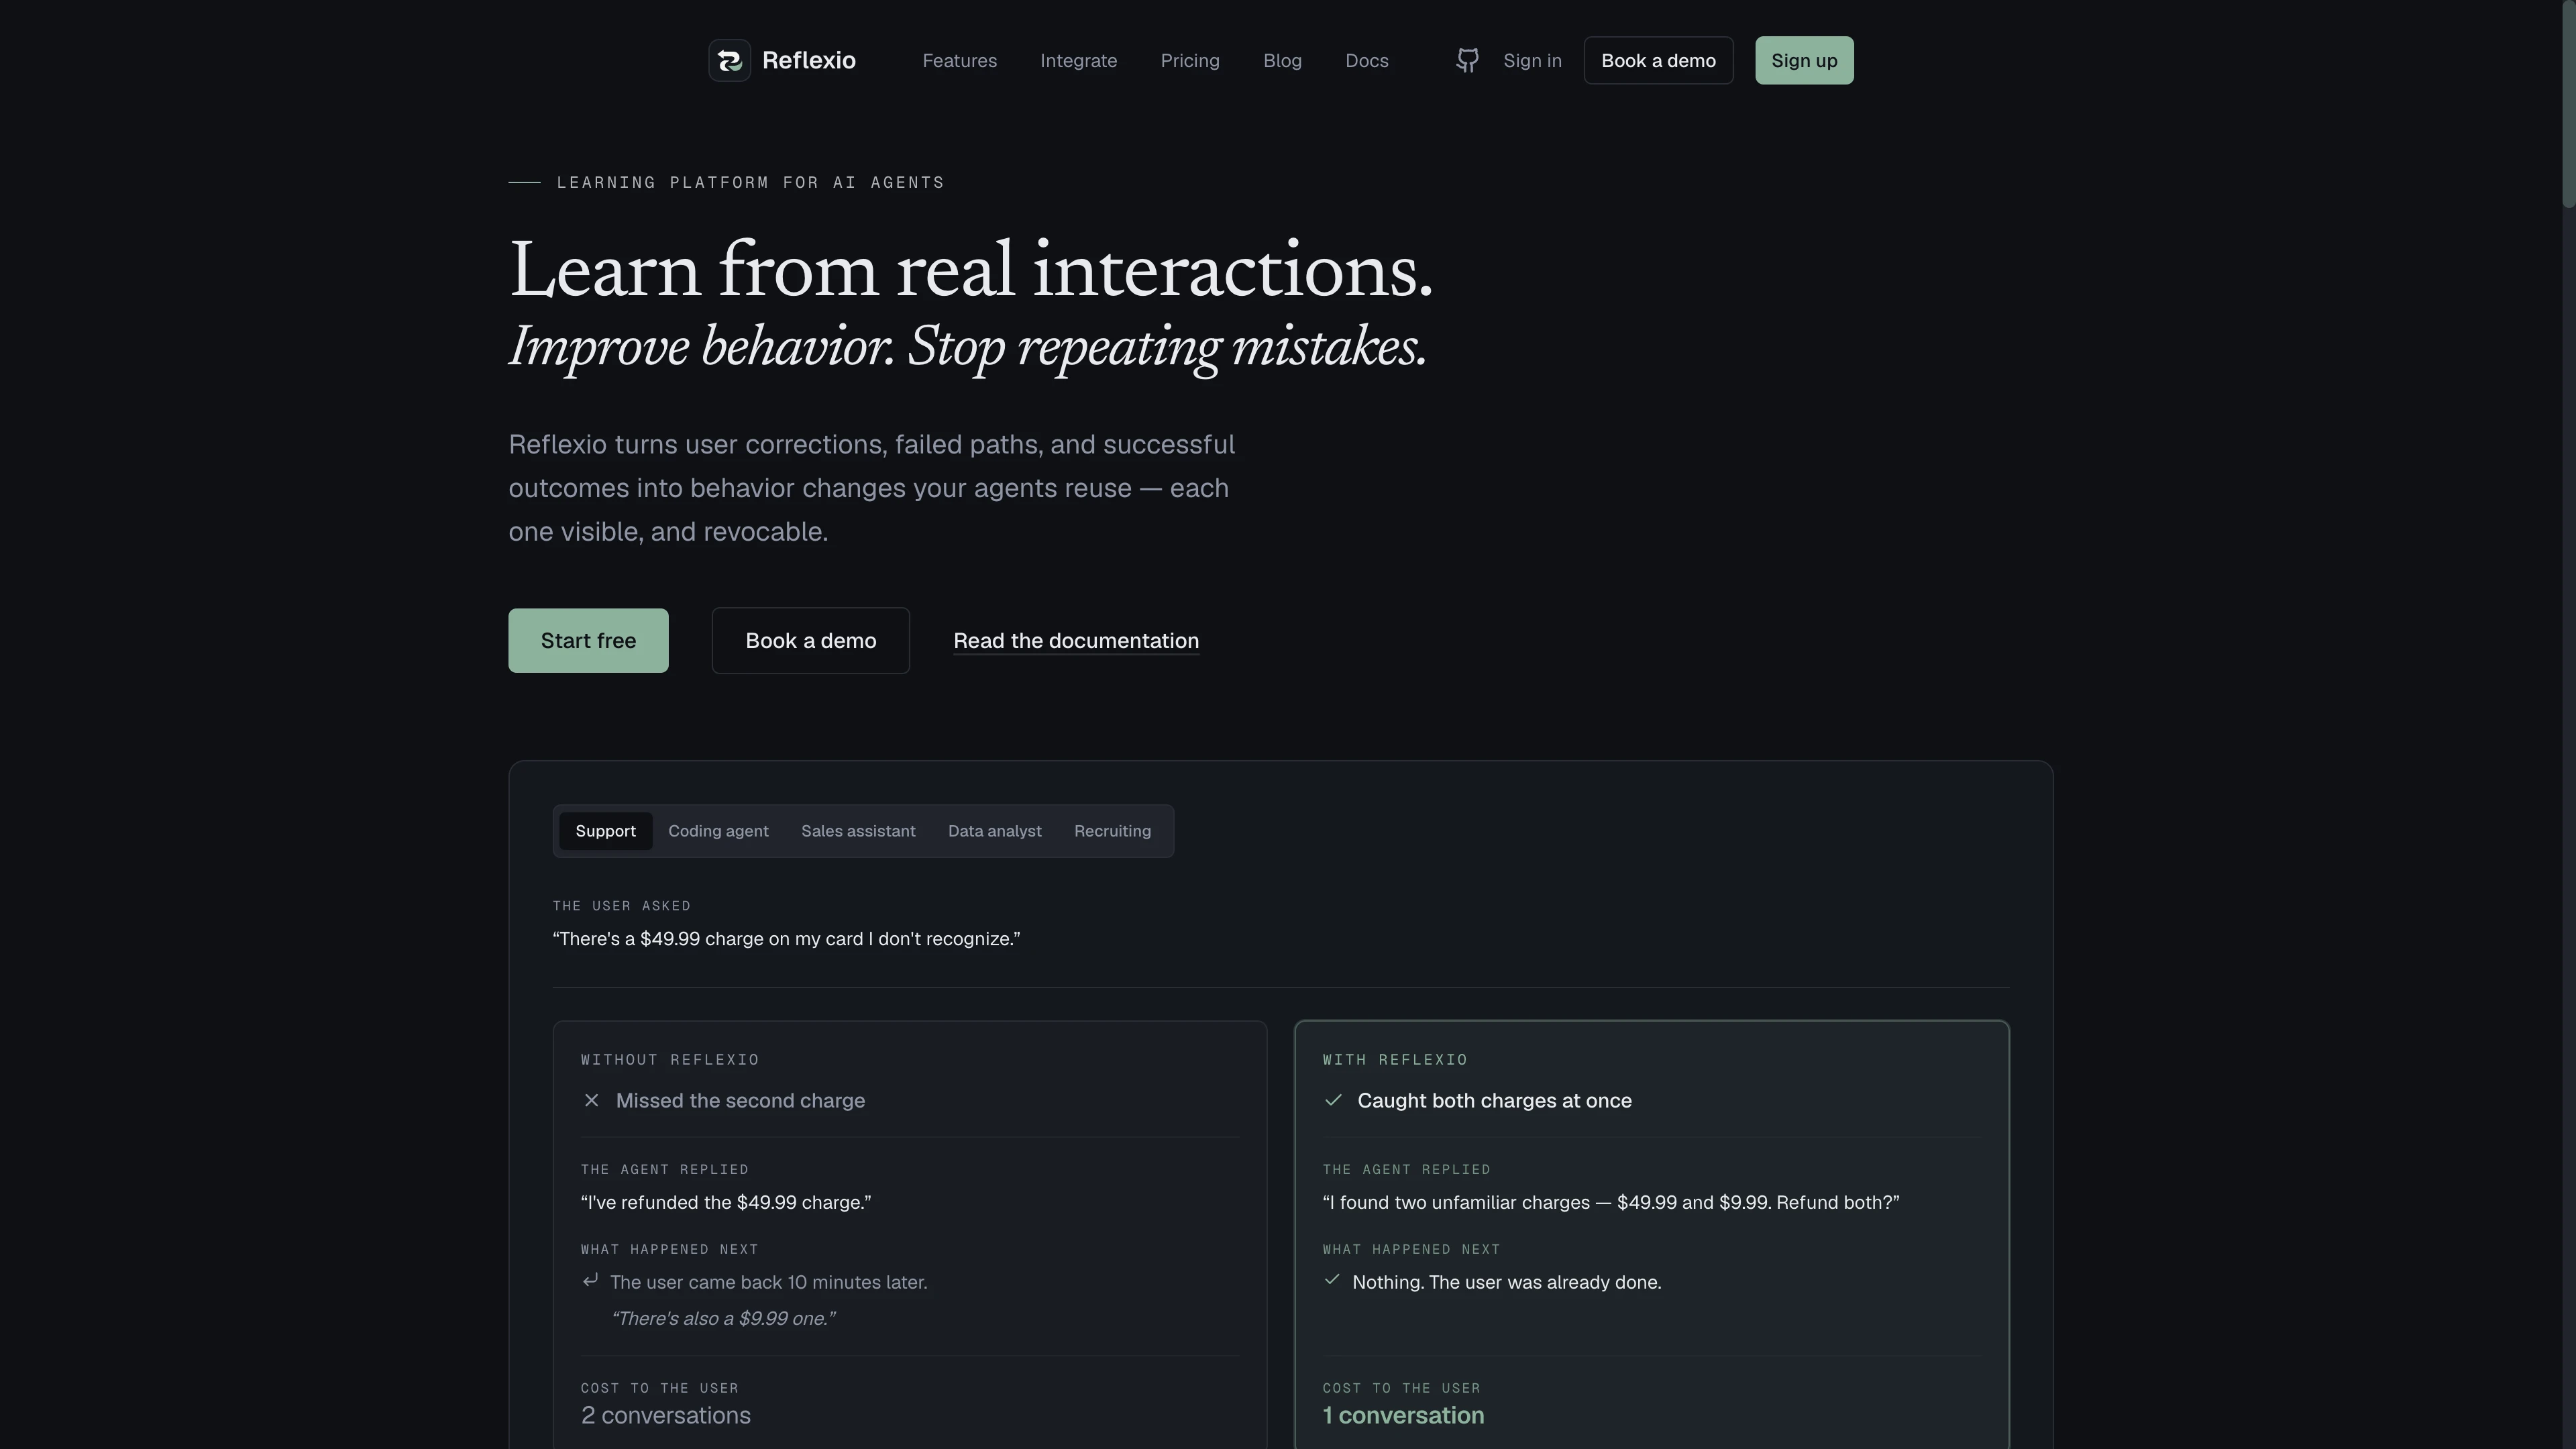Click Book a demo below the hero text
The image size is (2576, 1449).
point(811,641)
